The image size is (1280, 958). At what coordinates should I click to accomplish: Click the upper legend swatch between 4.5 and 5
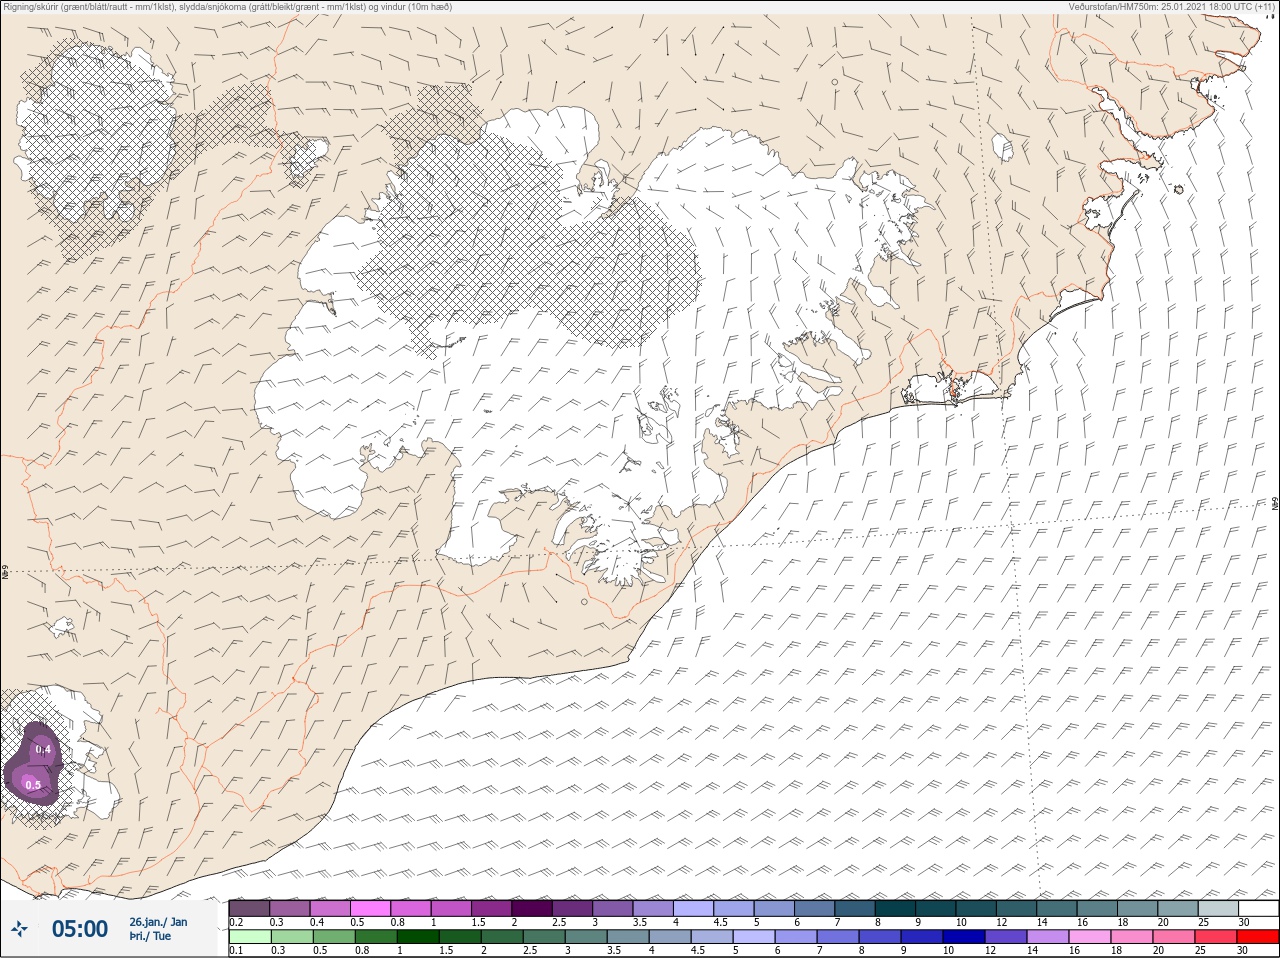734,908
